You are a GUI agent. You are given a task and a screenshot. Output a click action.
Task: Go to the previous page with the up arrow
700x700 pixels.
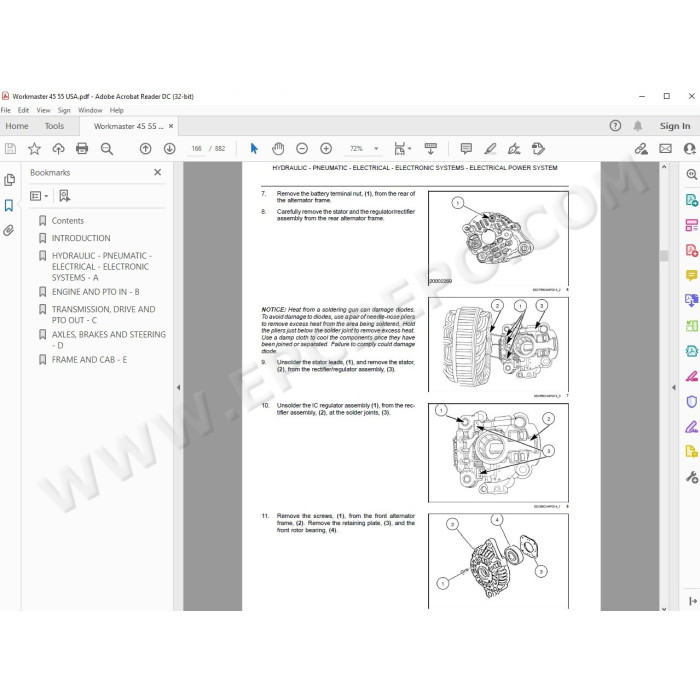tap(146, 149)
